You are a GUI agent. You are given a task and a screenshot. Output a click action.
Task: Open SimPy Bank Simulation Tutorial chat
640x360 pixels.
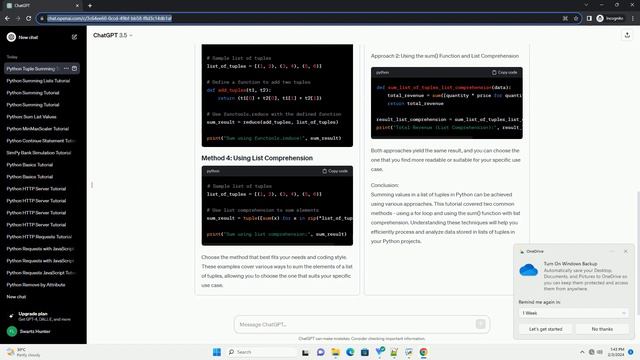[x=39, y=153]
